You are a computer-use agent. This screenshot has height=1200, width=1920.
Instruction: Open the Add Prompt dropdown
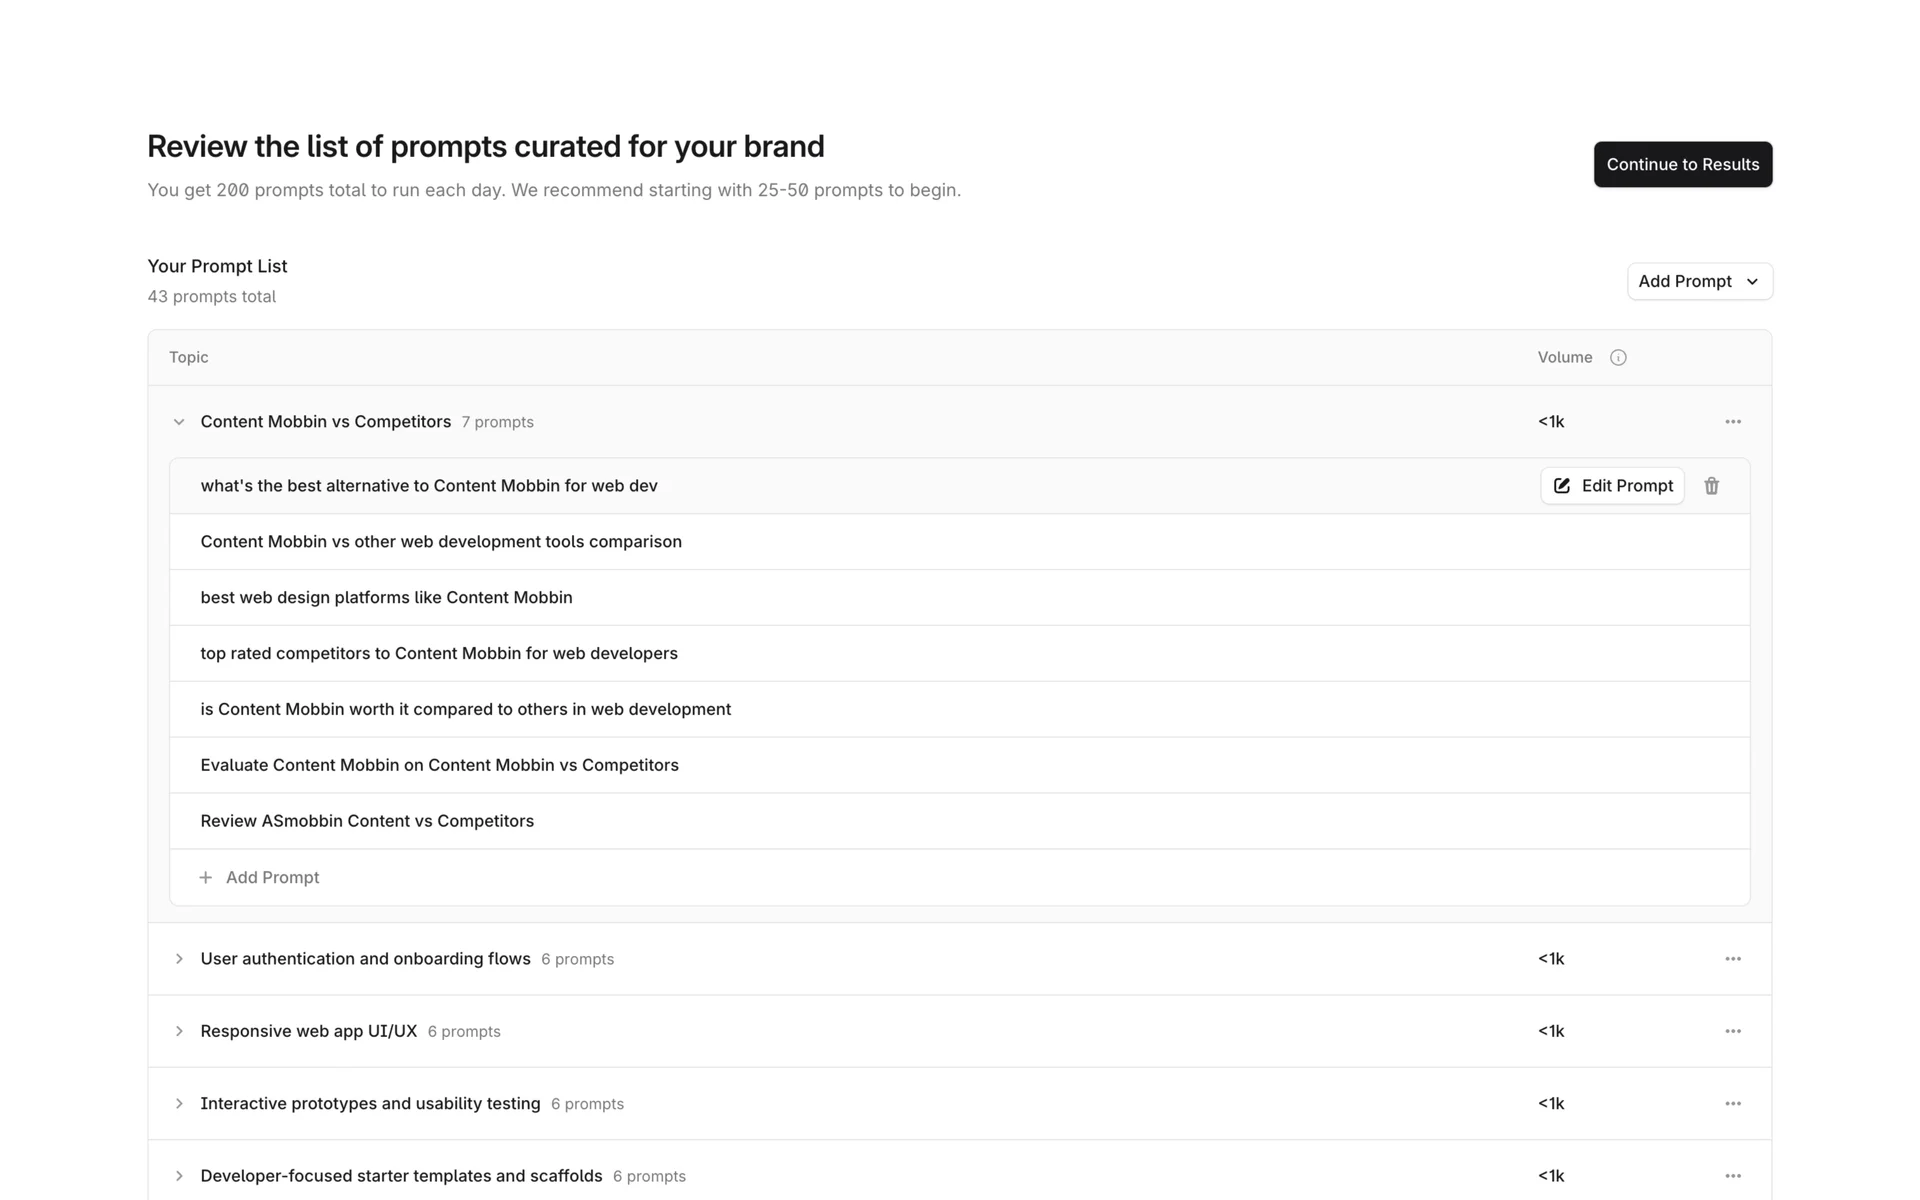pyautogui.click(x=1699, y=282)
